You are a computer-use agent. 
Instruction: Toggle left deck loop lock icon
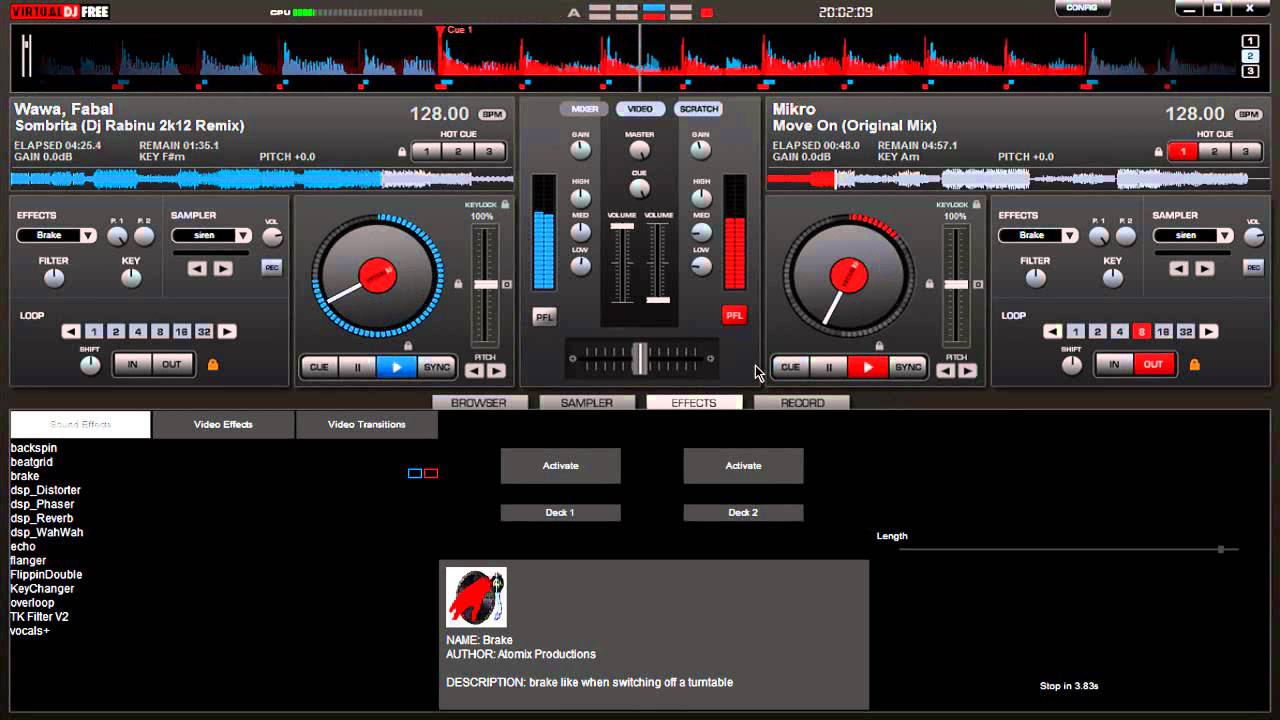(x=212, y=365)
